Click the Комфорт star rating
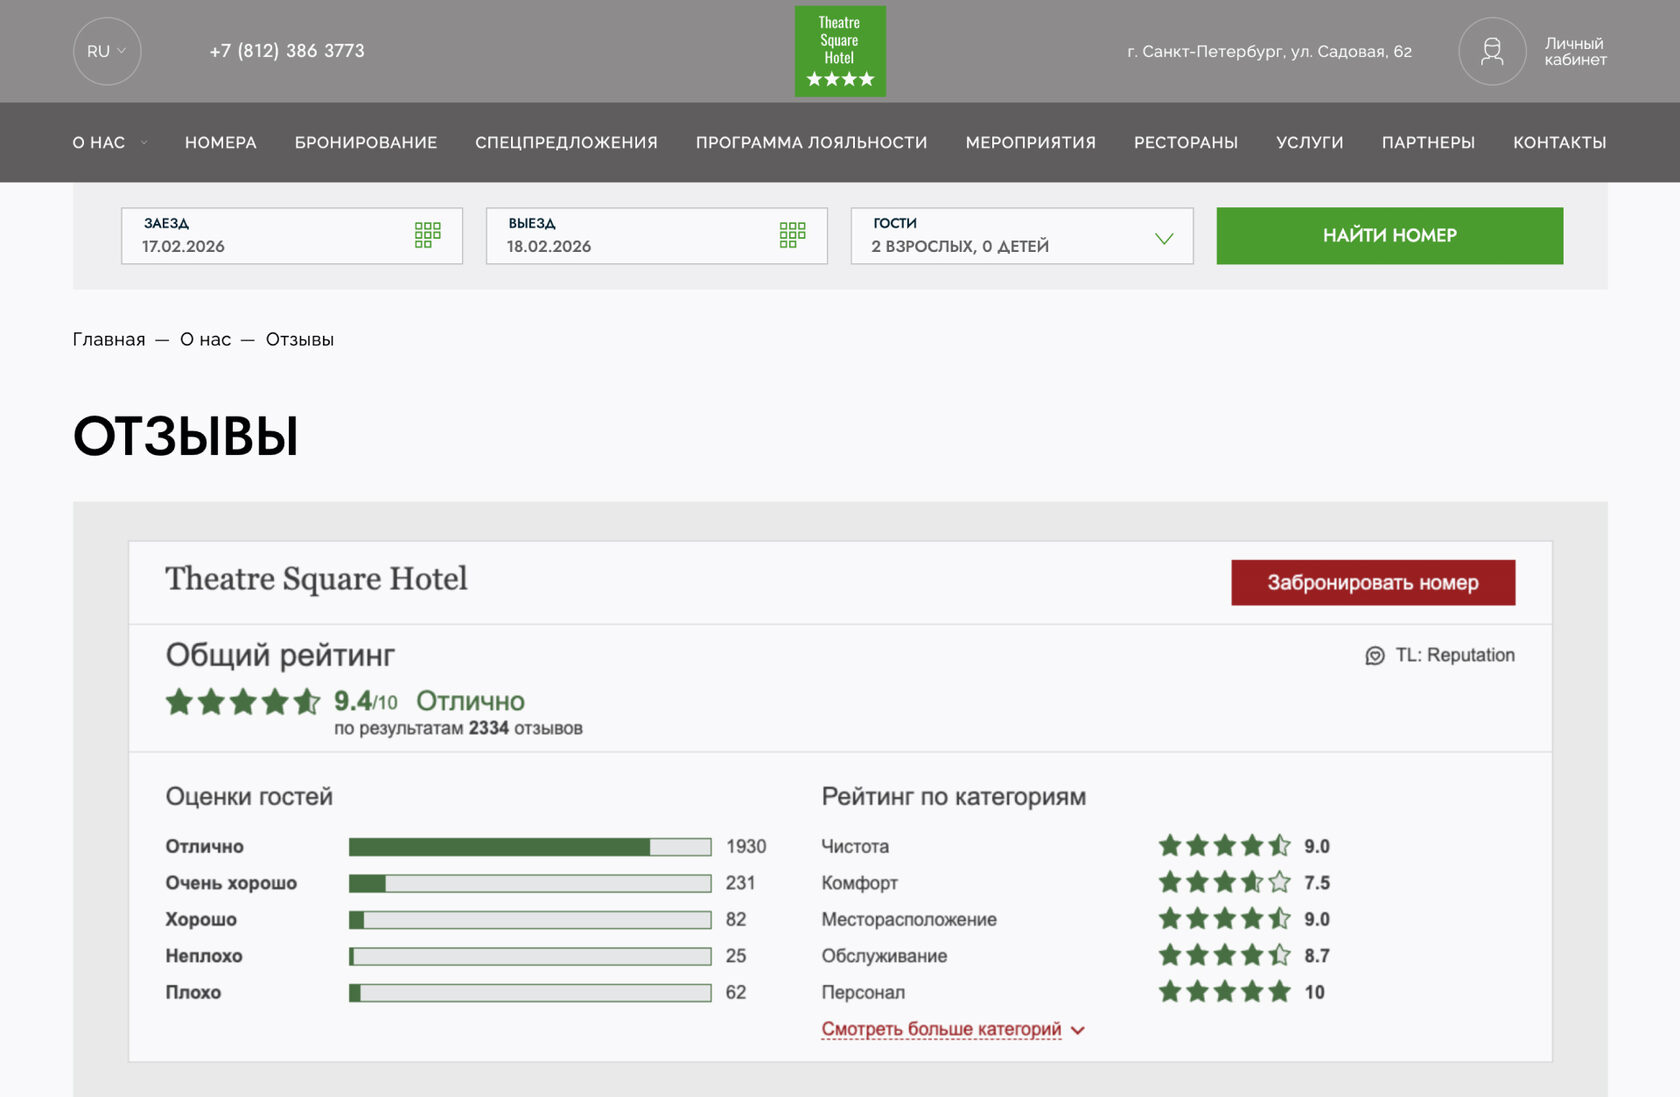The height and width of the screenshot is (1097, 1680). point(1225,882)
